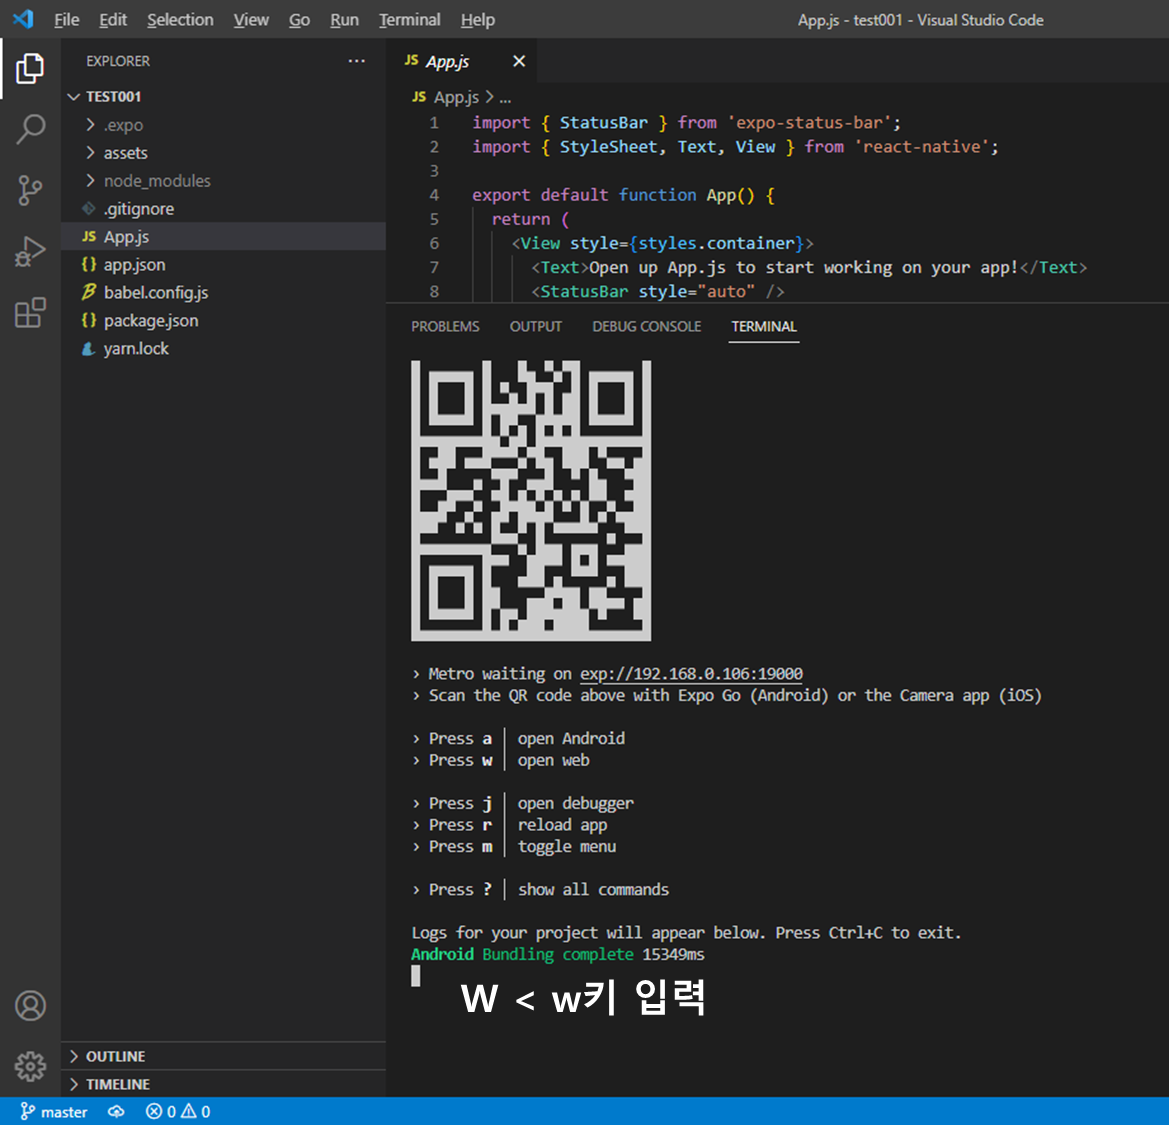Screen dimensions: 1169x1125
Task: Open the Run and Debug view icon
Action: [30, 251]
